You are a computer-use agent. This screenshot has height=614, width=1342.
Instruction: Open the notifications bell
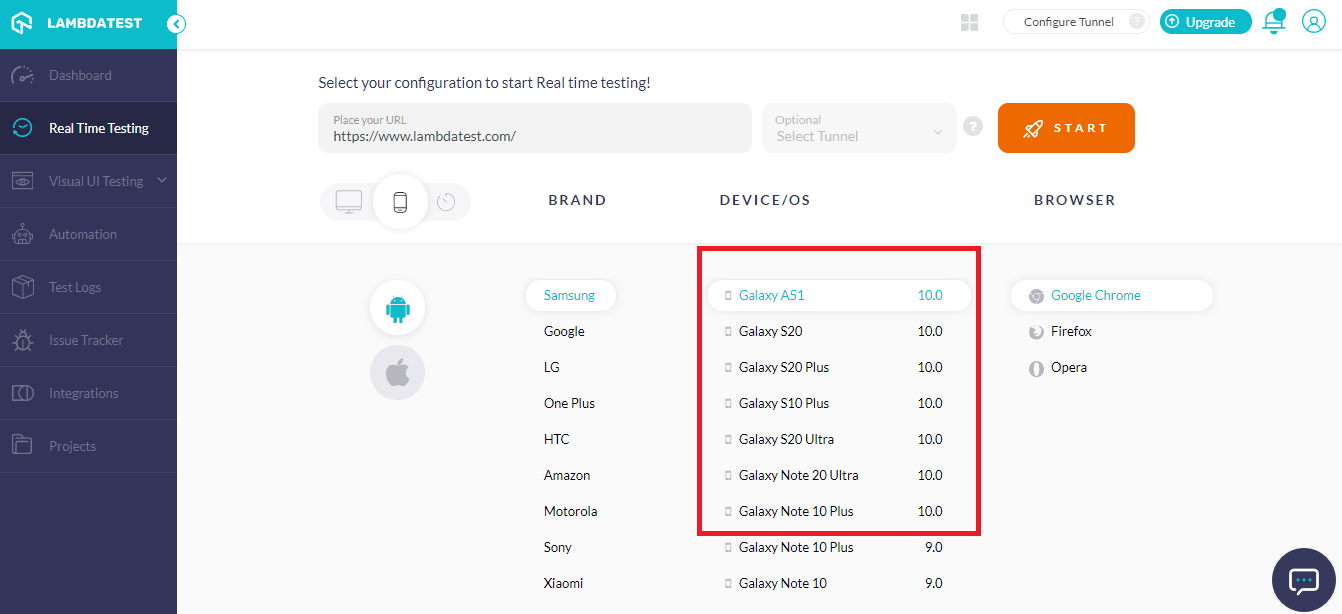click(x=1273, y=22)
